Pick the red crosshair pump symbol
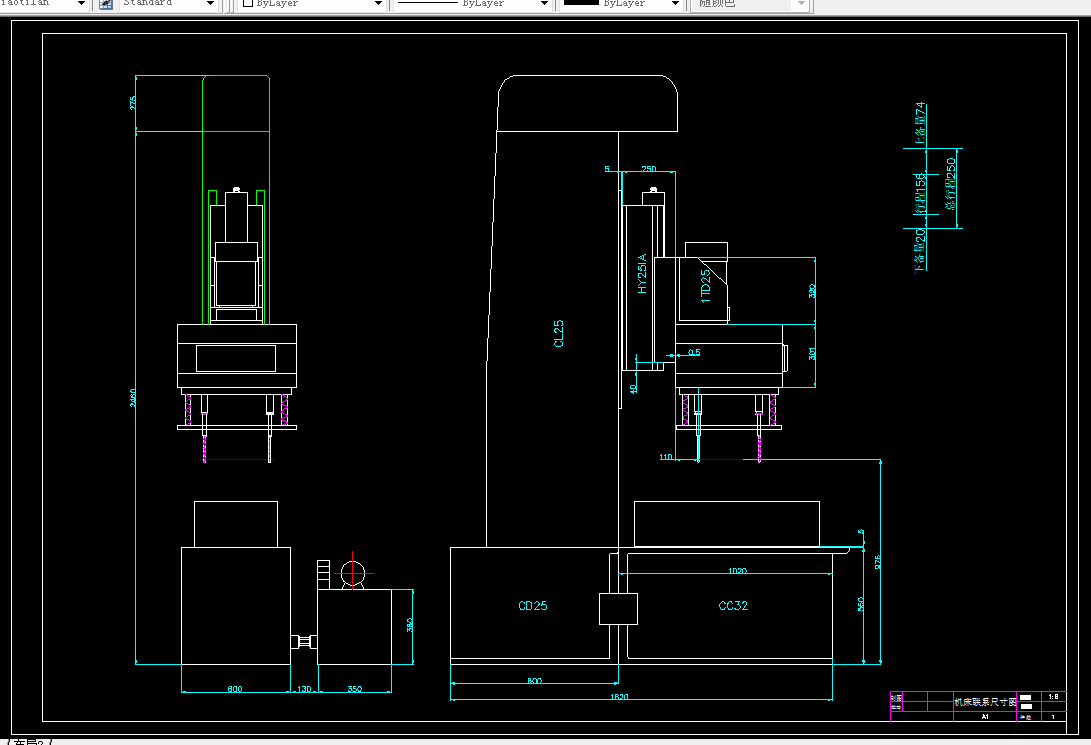 click(353, 573)
